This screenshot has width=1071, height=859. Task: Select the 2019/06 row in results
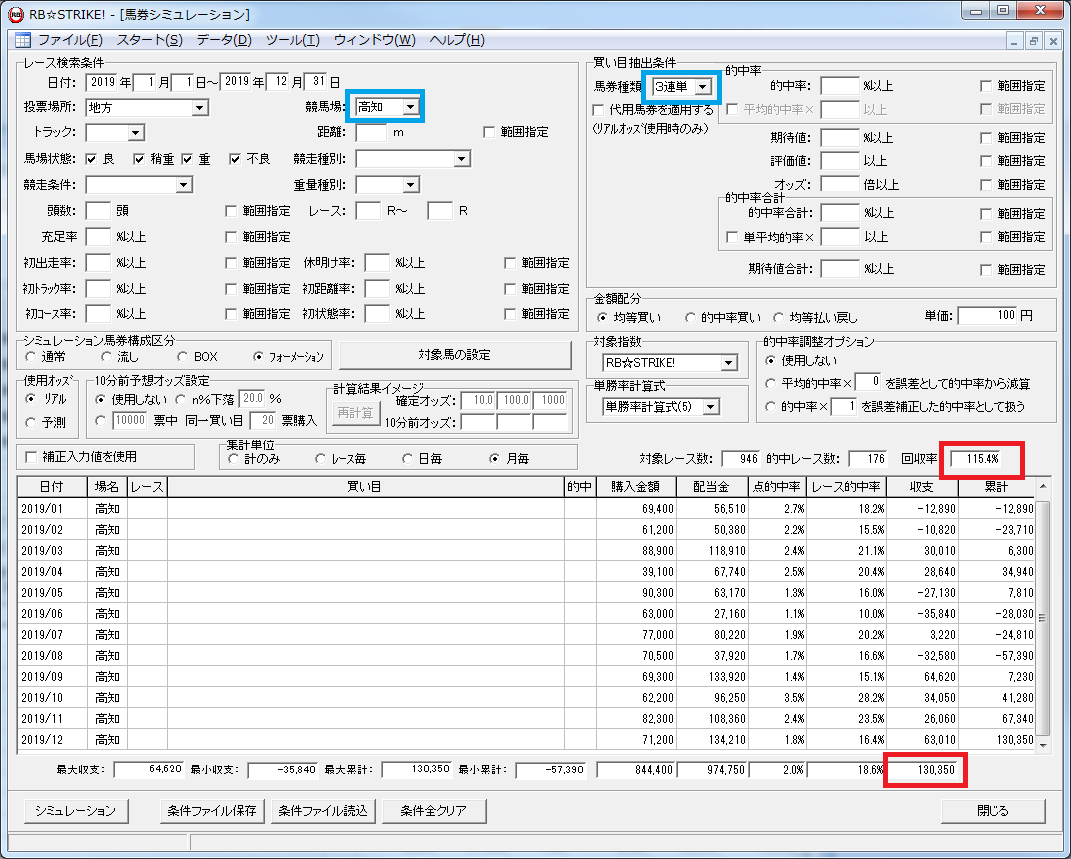coord(527,614)
